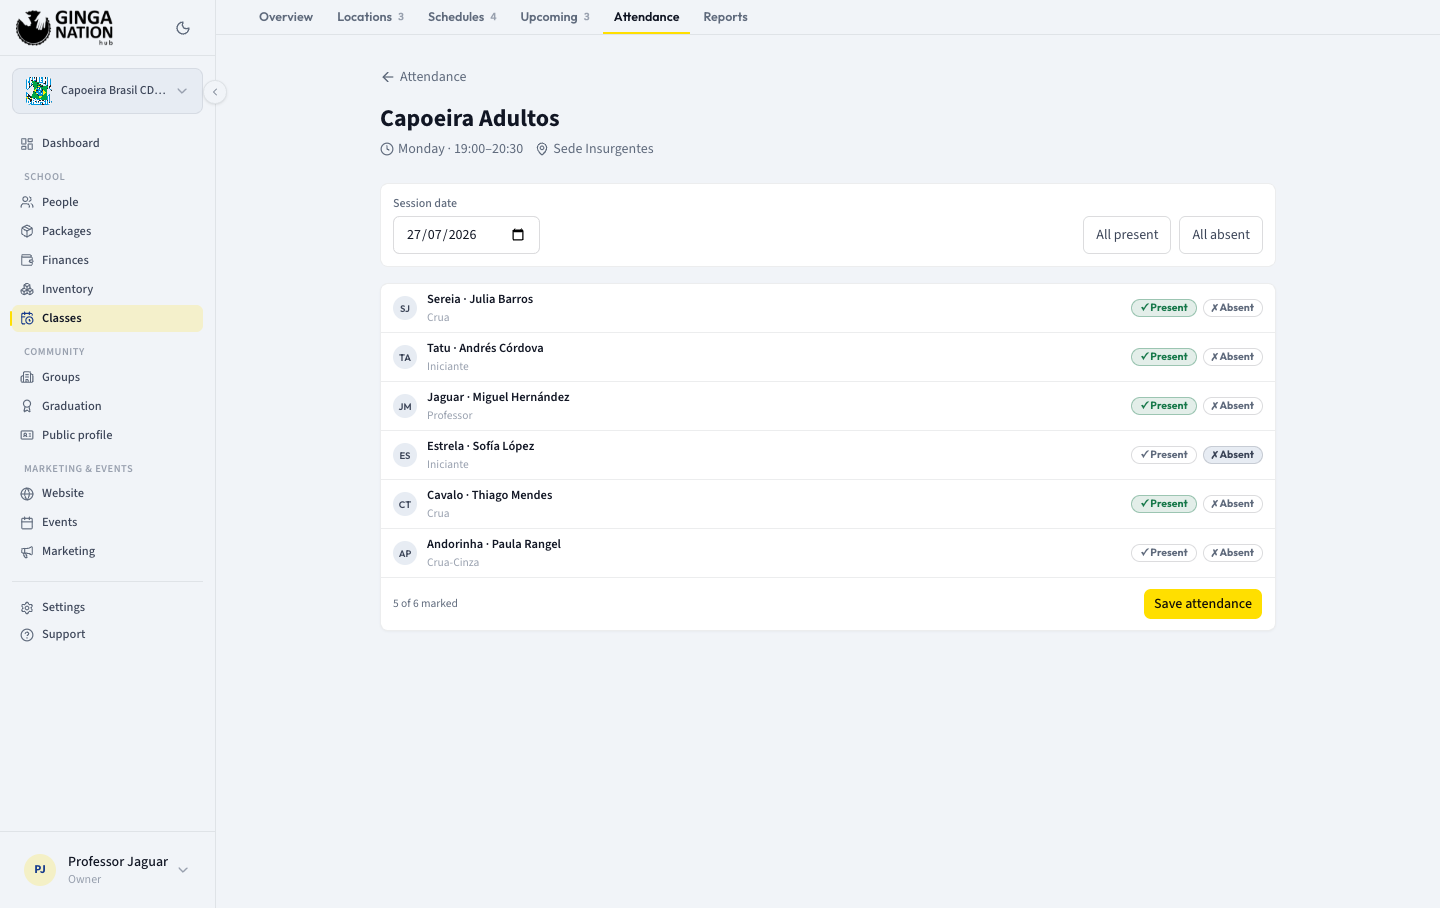The height and width of the screenshot is (908, 1440).
Task: Select the Attendance tab
Action: pyautogui.click(x=646, y=17)
